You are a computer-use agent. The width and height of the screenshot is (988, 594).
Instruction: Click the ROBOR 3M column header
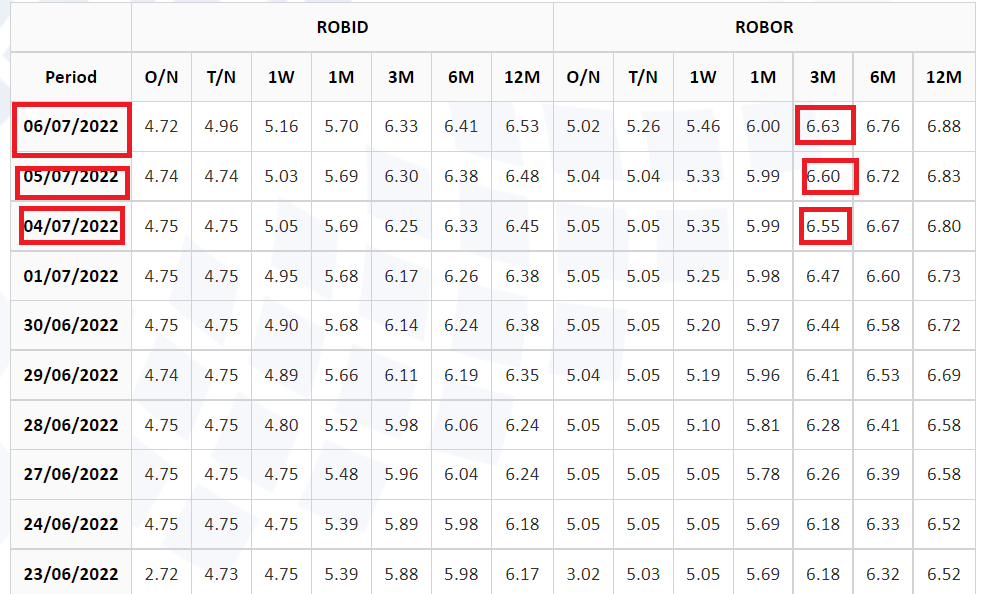[x=823, y=77]
